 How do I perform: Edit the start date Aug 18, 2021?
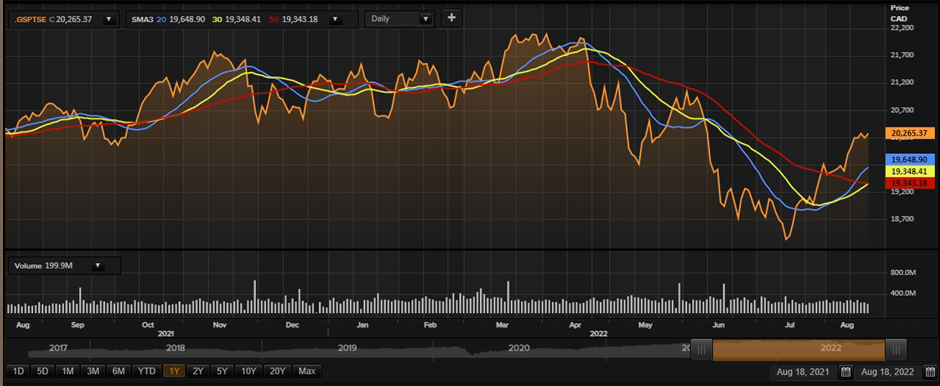(x=803, y=372)
